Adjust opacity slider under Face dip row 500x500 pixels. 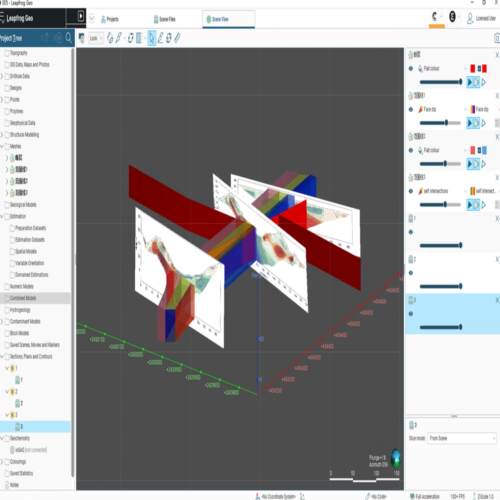pos(440,123)
